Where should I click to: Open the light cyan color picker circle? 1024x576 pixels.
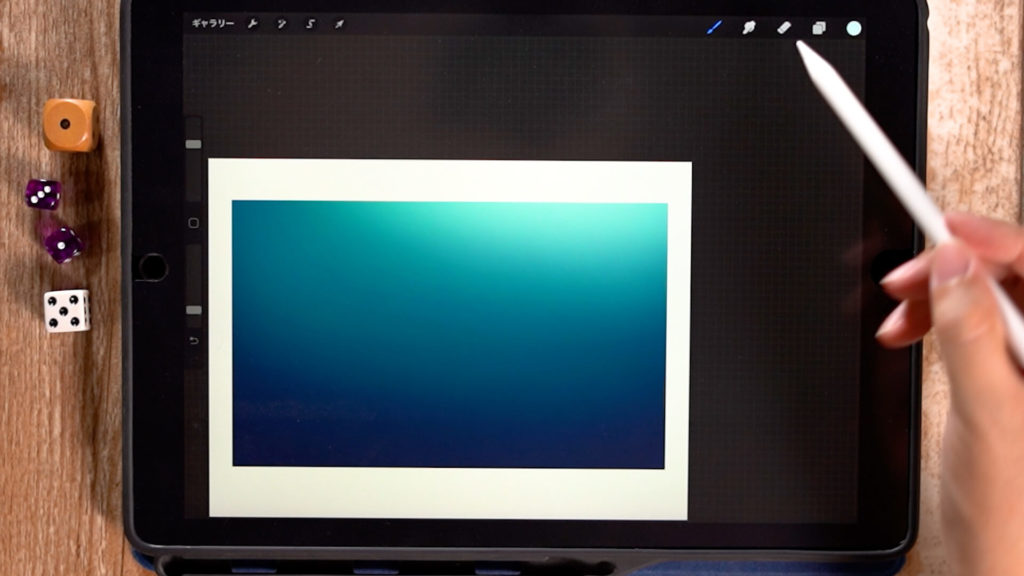click(x=854, y=28)
